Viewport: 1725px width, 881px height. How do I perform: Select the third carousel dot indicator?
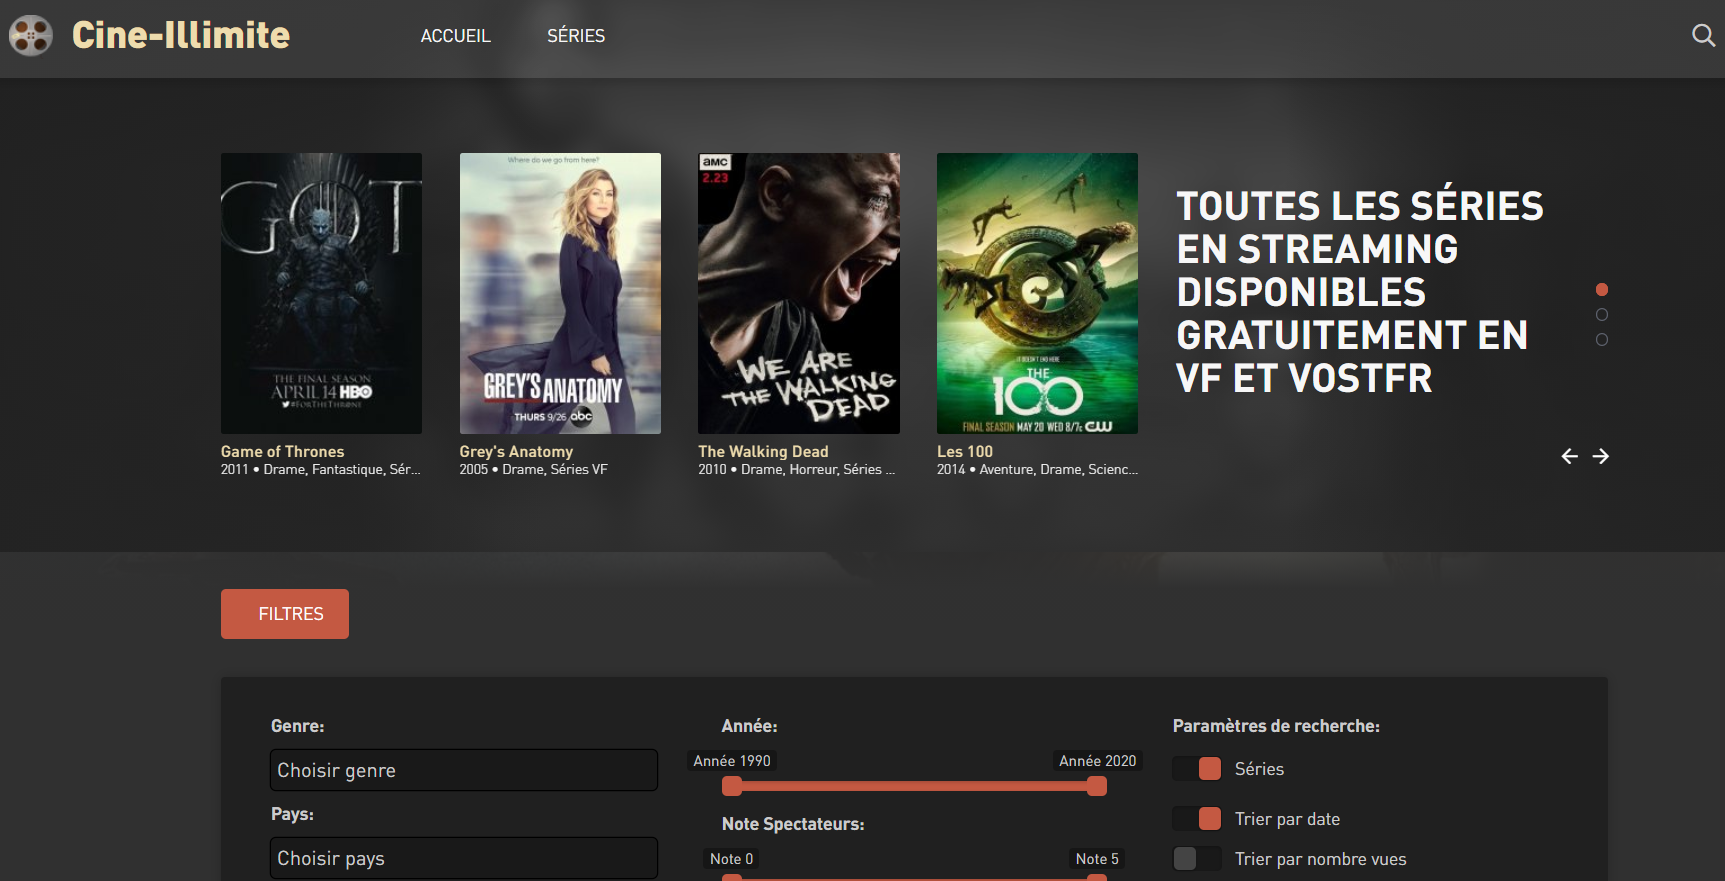tap(1602, 340)
